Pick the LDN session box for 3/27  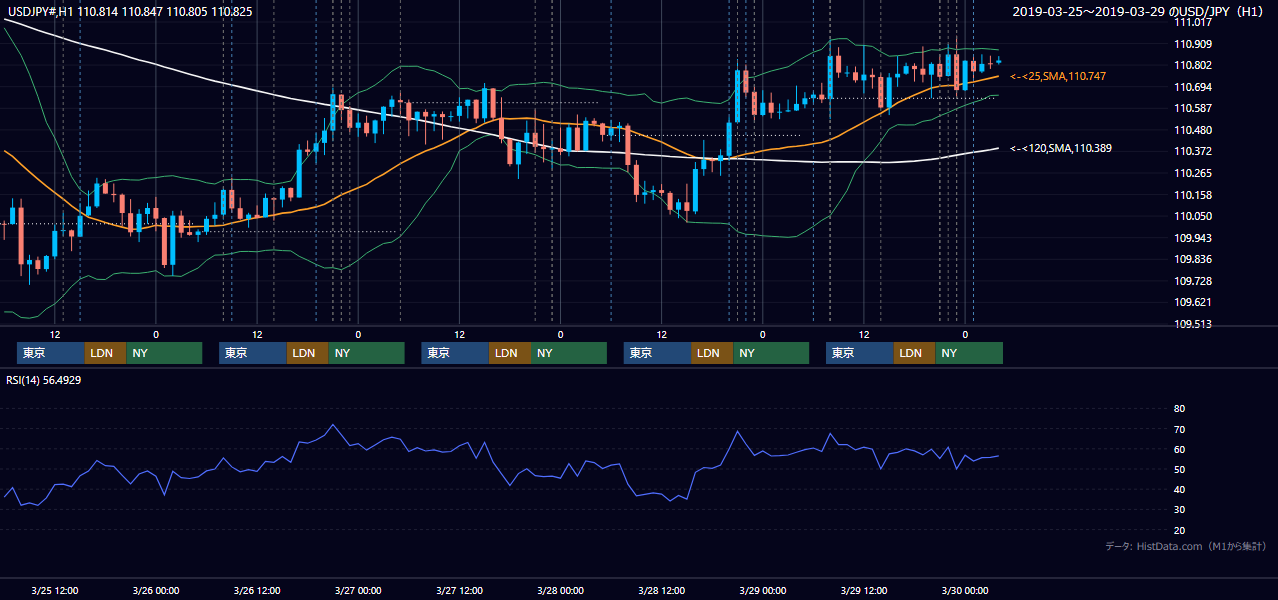pos(510,353)
